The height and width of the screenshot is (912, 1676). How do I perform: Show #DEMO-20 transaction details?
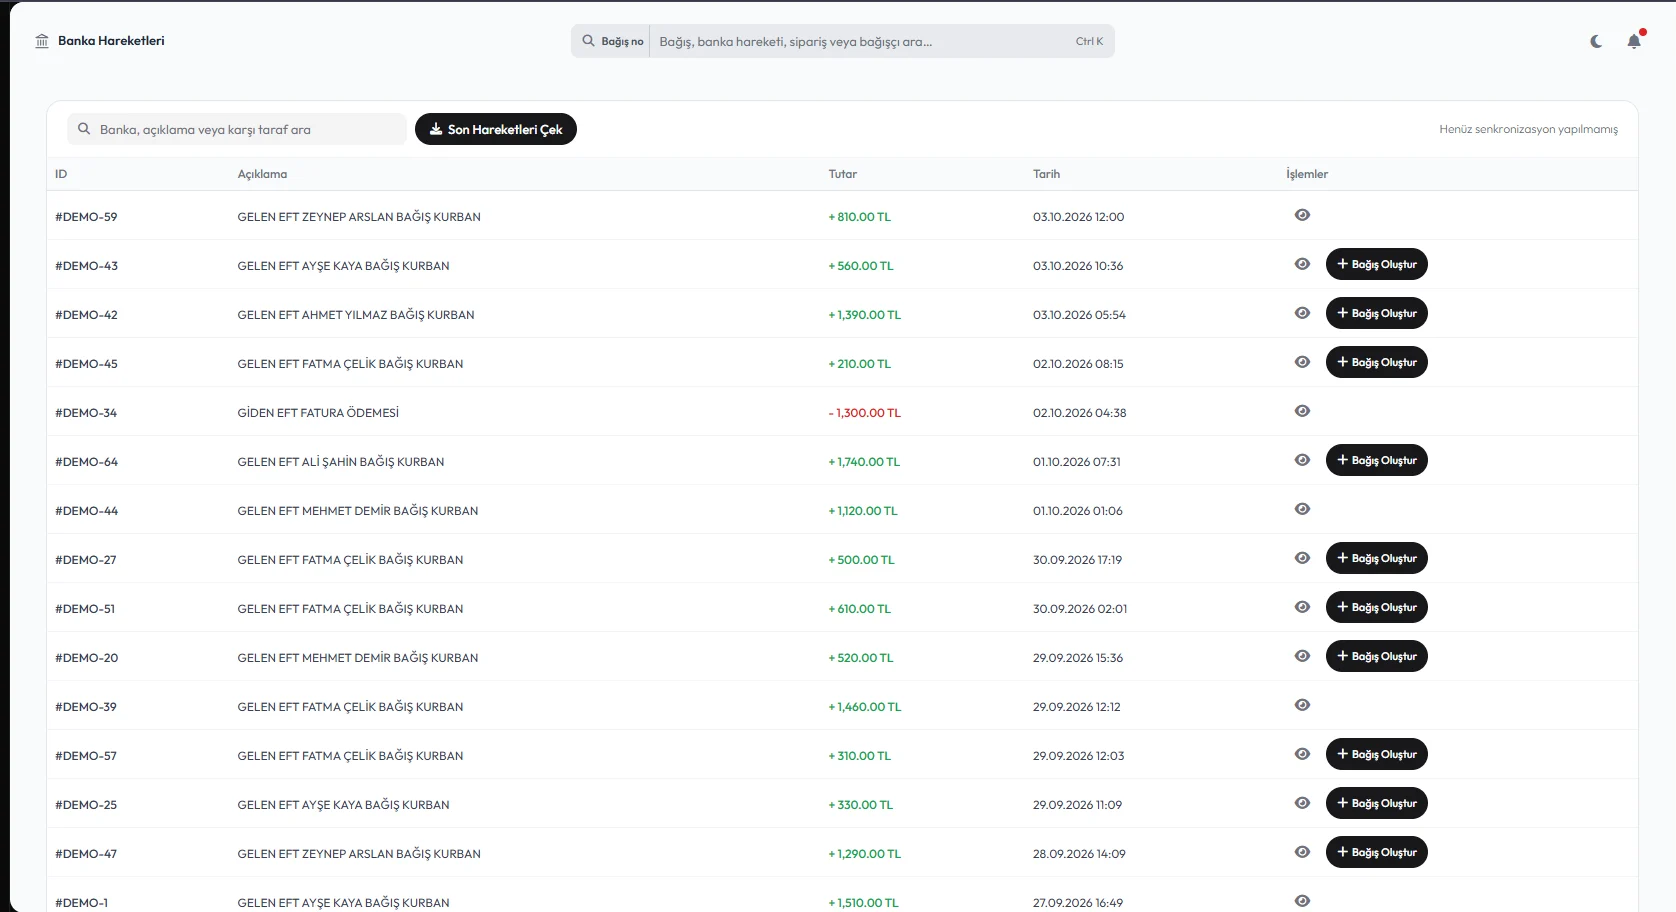click(x=1302, y=656)
